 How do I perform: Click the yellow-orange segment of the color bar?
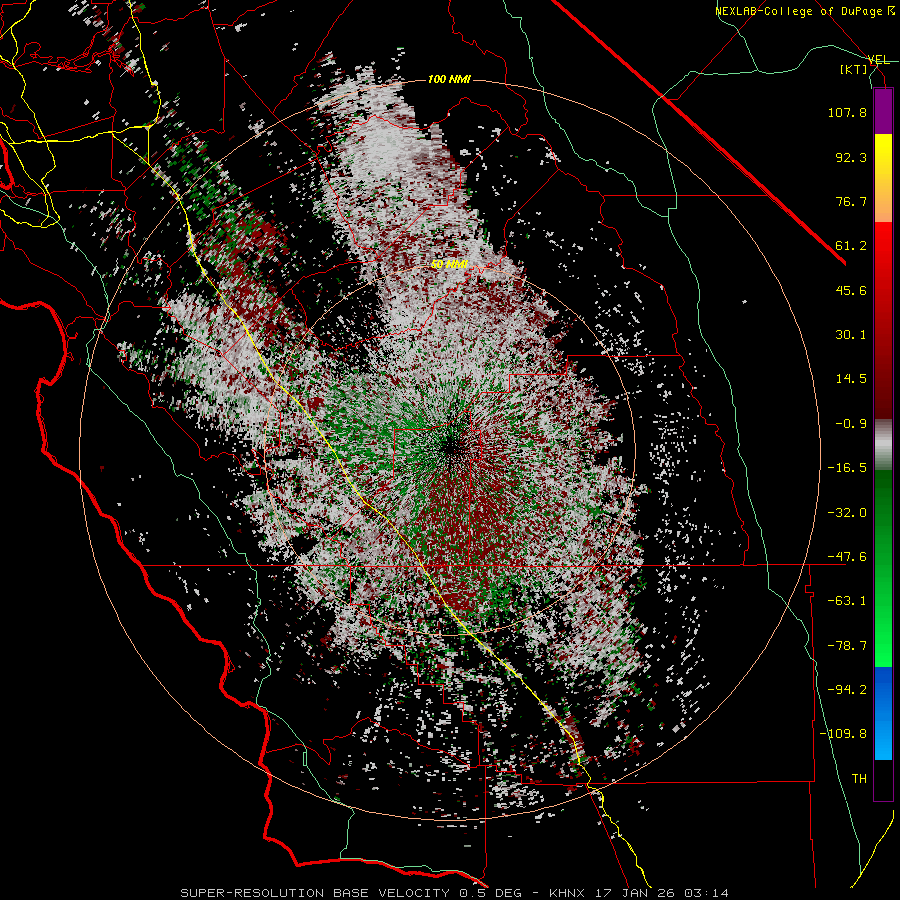click(883, 178)
